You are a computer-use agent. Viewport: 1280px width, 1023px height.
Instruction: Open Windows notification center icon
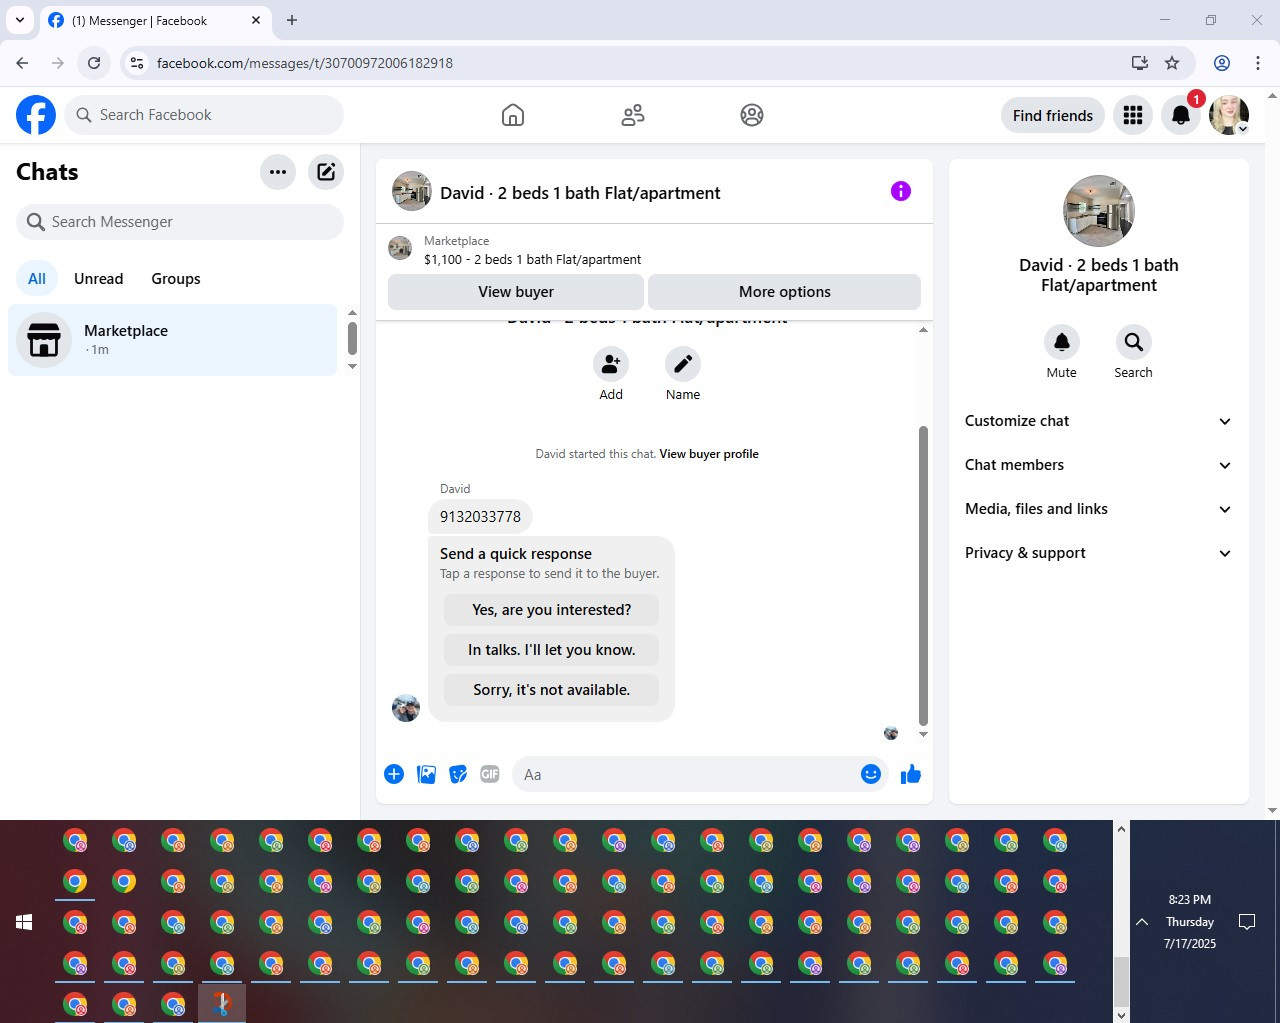(1247, 922)
